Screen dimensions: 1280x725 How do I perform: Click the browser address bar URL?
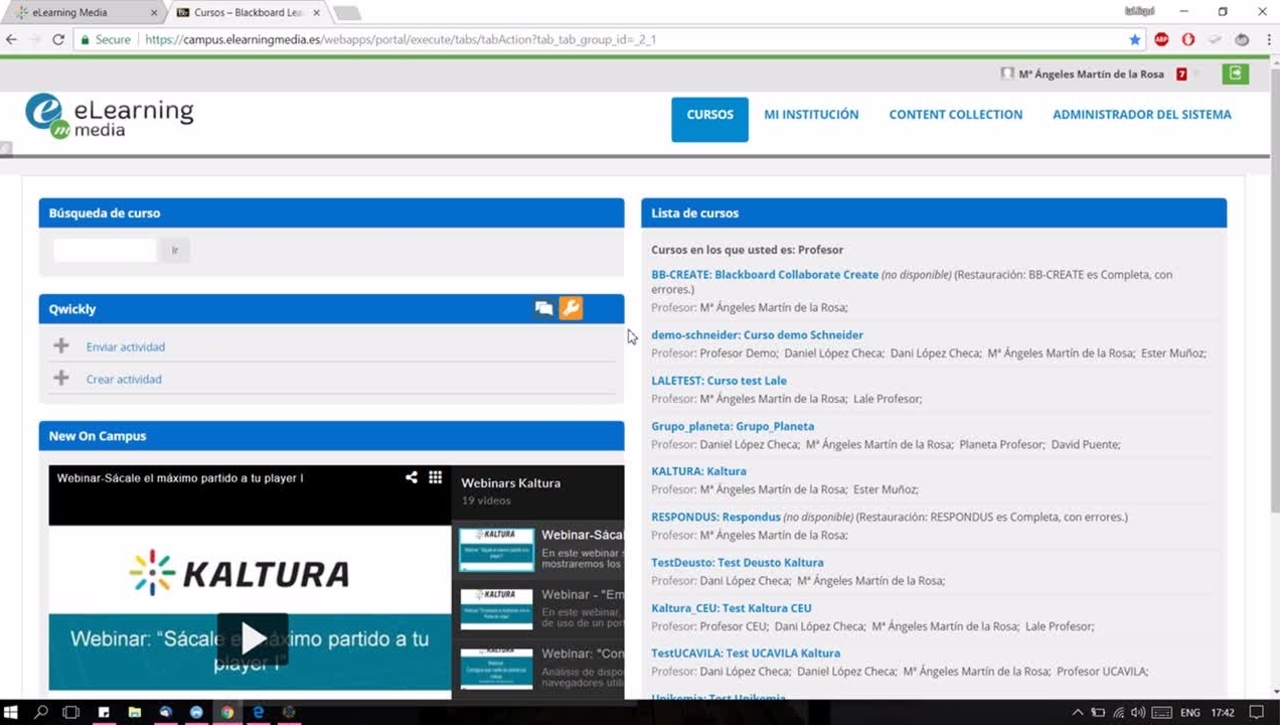[x=400, y=40]
